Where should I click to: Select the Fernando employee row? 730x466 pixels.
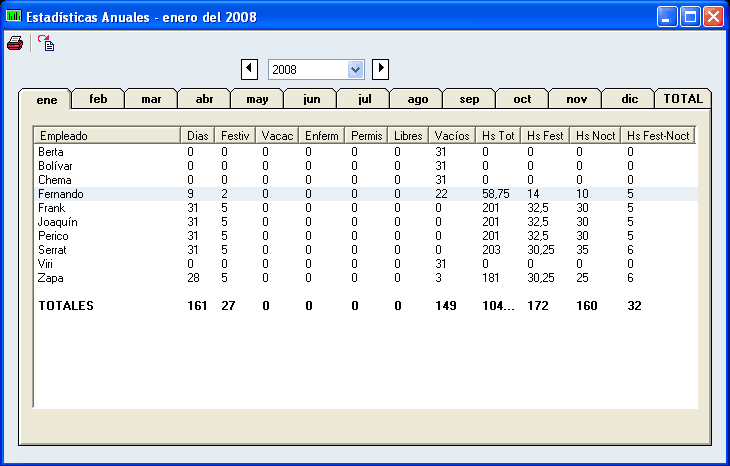tap(60, 194)
